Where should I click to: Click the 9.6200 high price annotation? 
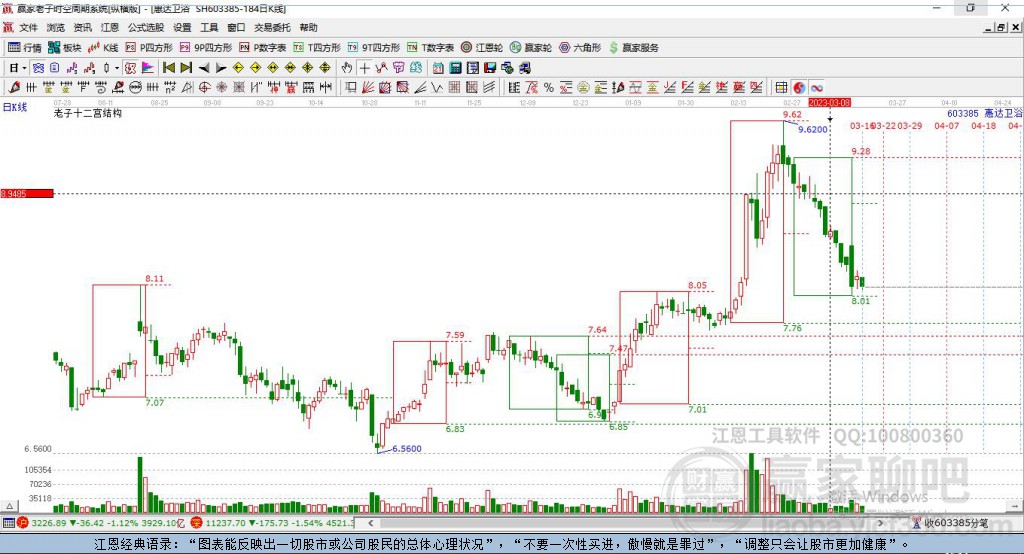click(813, 129)
